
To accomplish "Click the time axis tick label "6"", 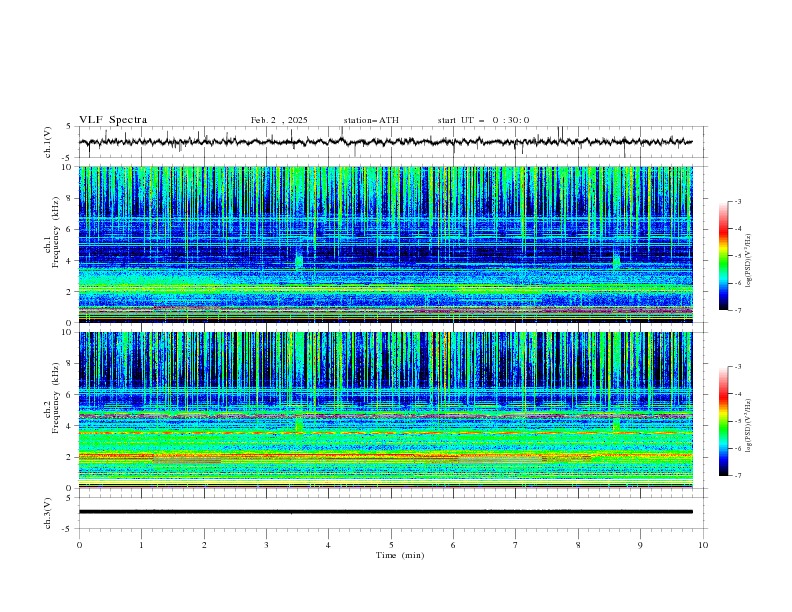I will click(454, 545).
